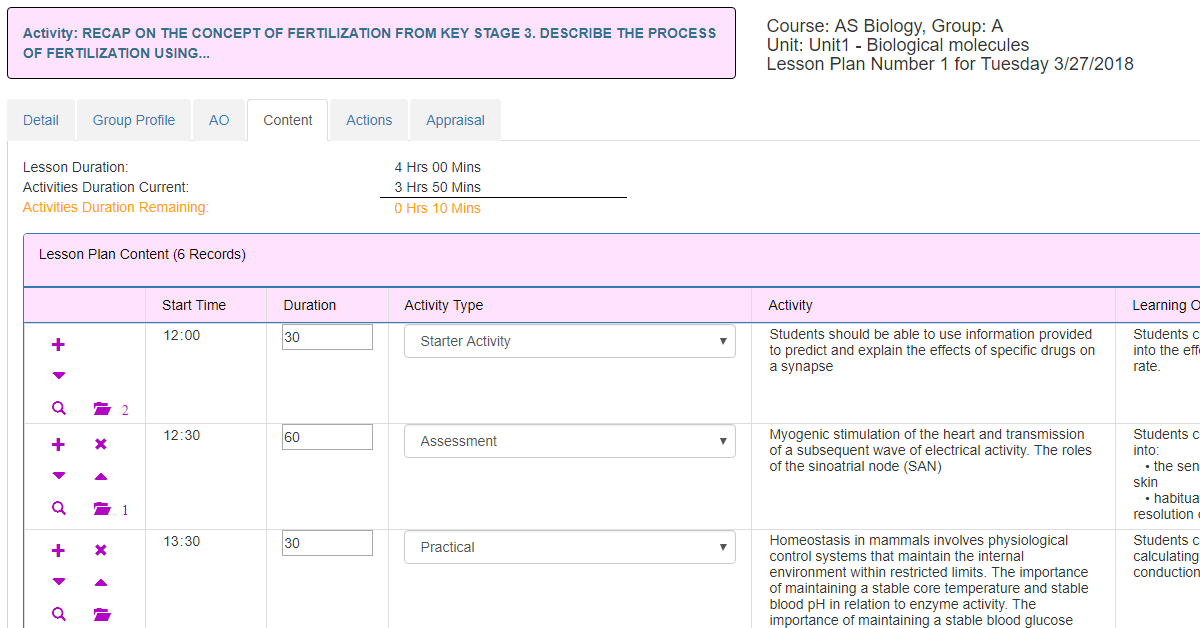Add a record after the 12:00 row

pos(58,344)
